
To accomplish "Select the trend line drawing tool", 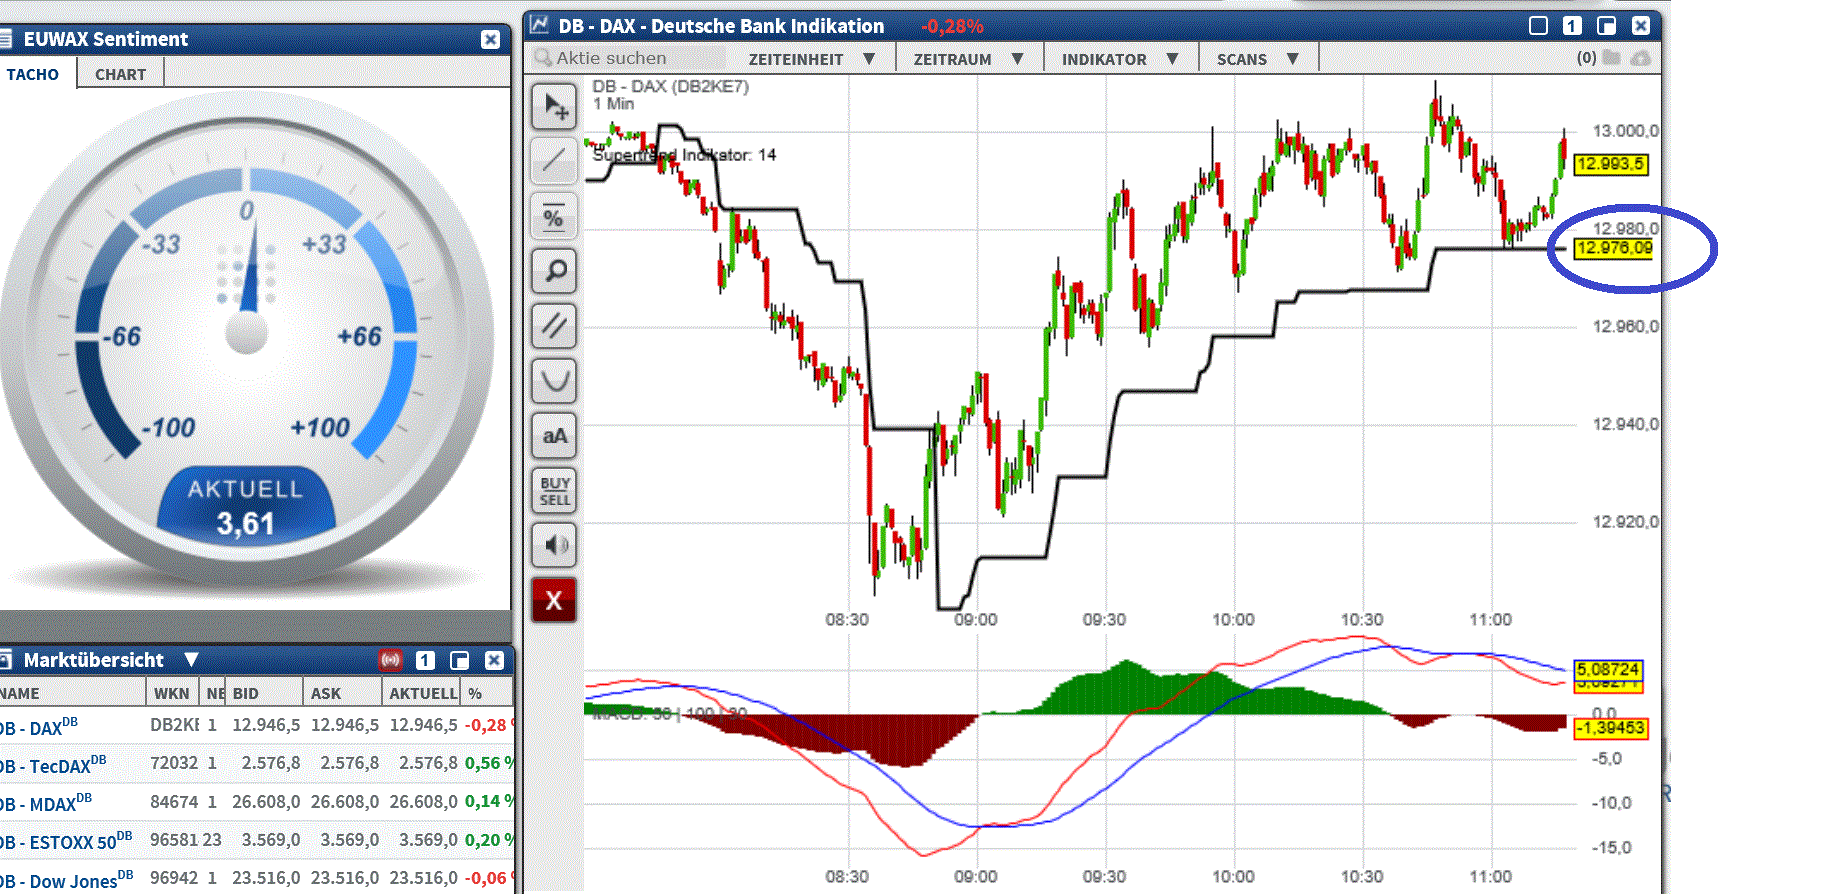I will (554, 161).
